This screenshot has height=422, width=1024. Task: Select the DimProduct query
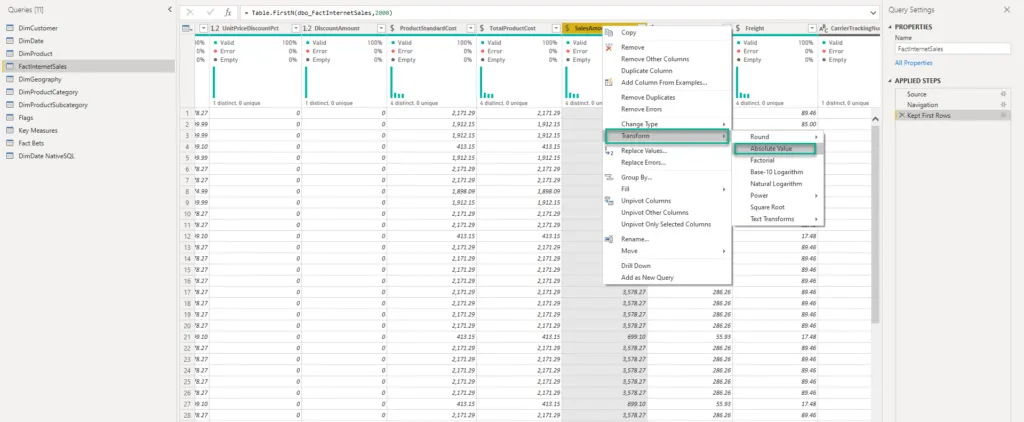(36, 53)
